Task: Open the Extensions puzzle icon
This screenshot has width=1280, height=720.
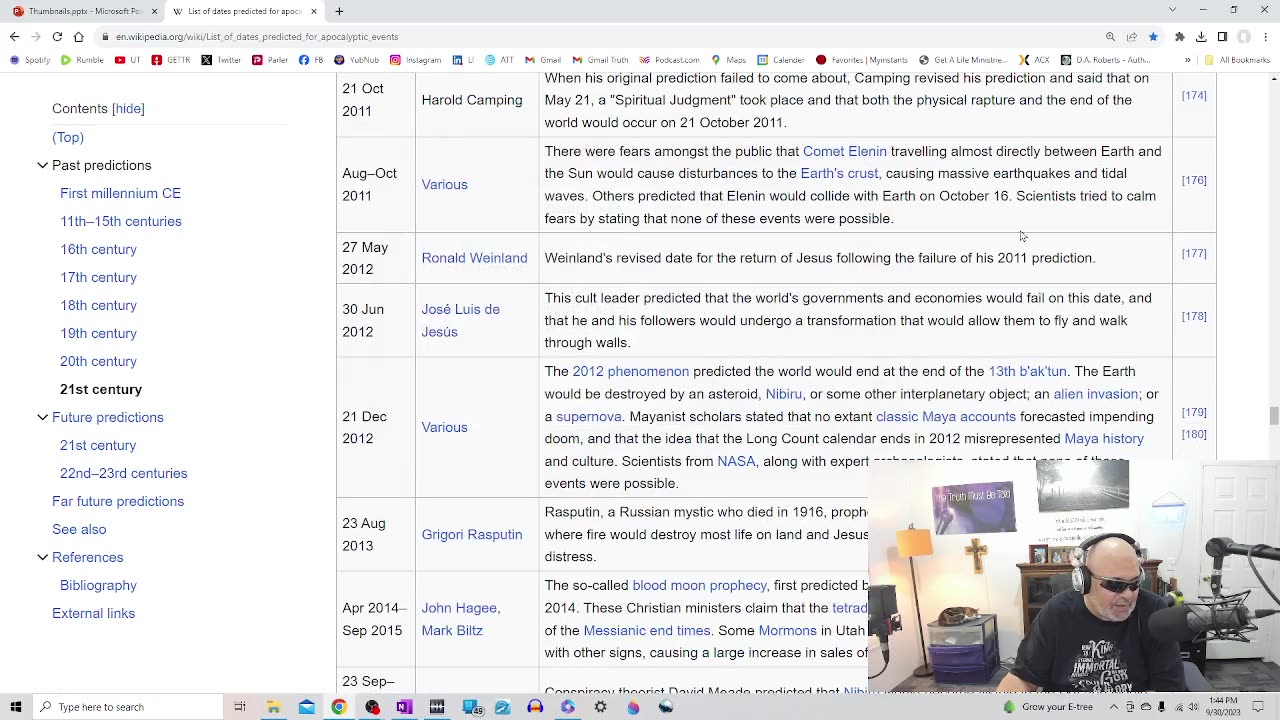Action: (1179, 37)
